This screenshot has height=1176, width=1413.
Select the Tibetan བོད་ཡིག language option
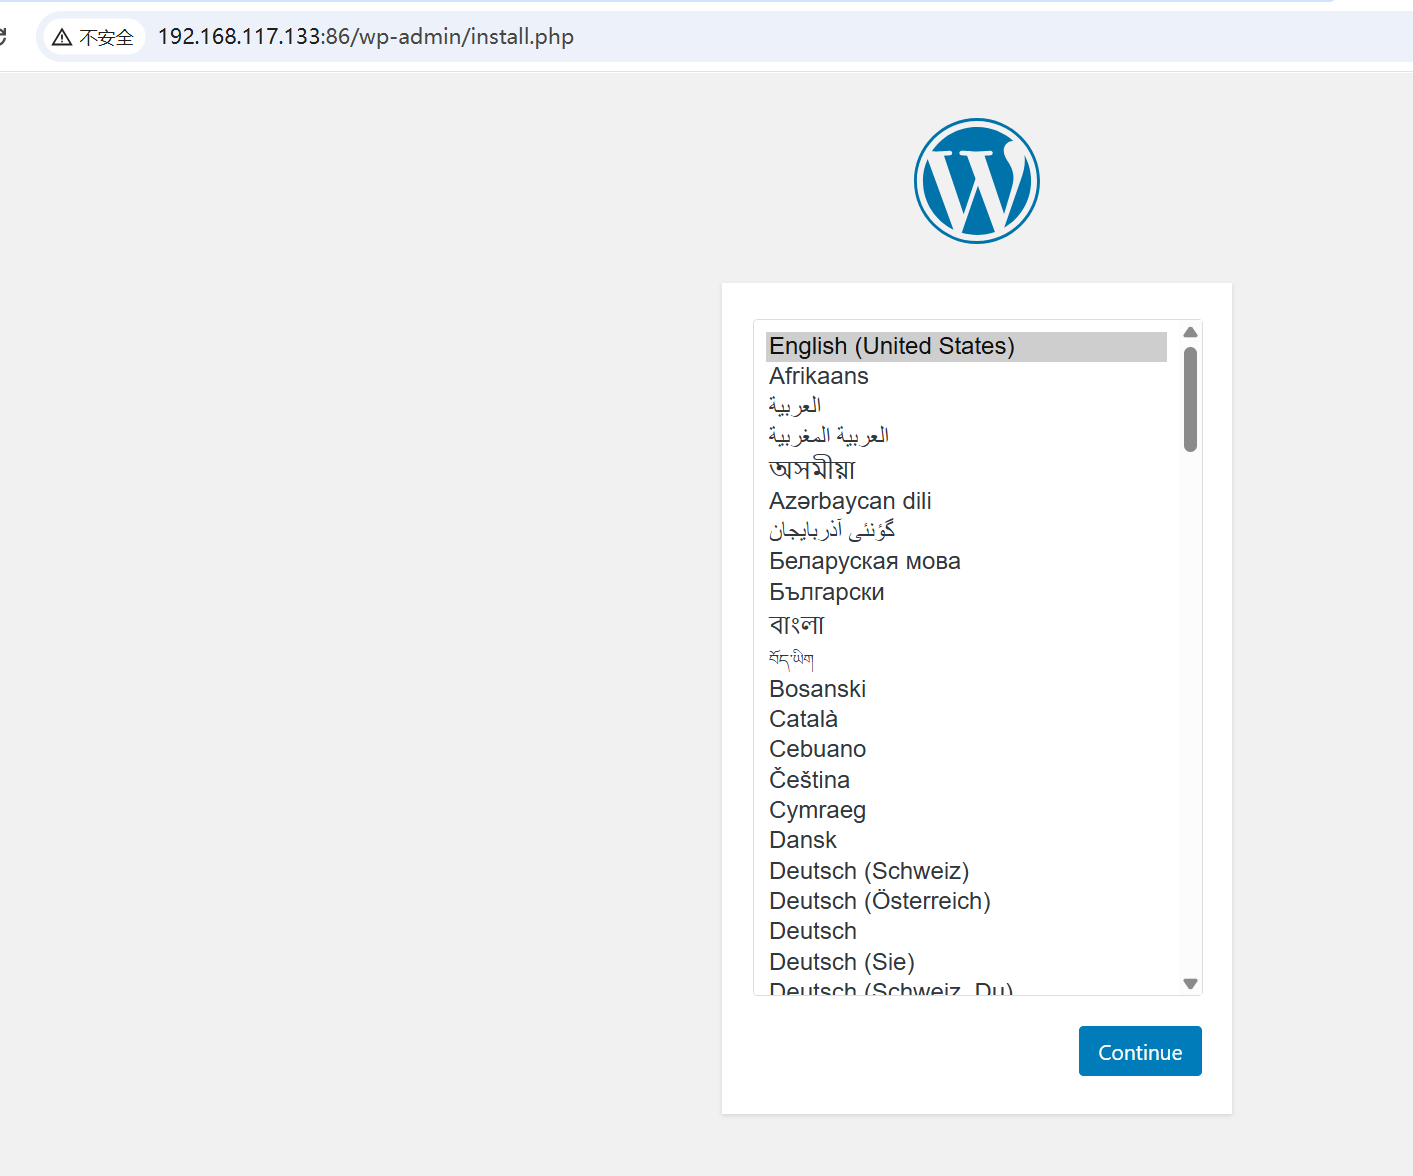point(966,658)
